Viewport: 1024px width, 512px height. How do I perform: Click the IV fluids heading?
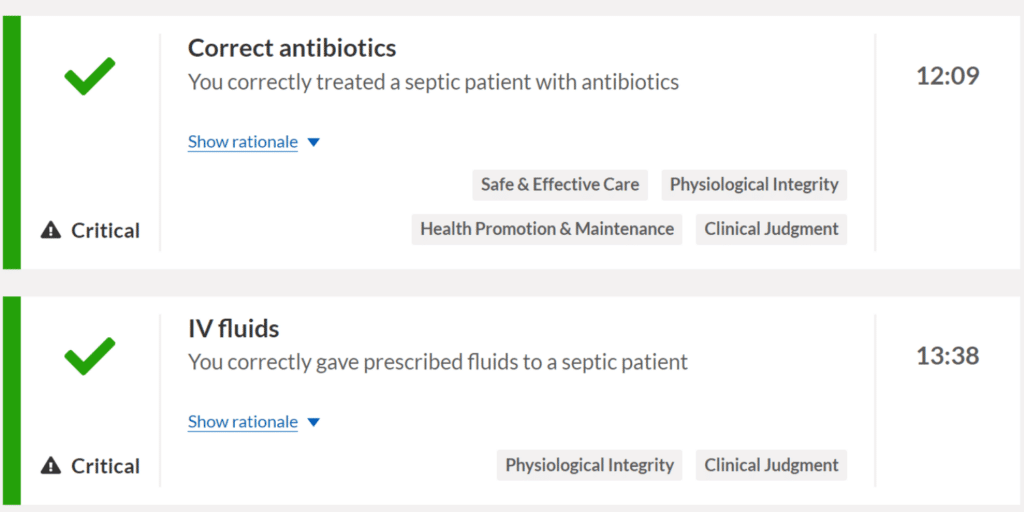(x=234, y=328)
